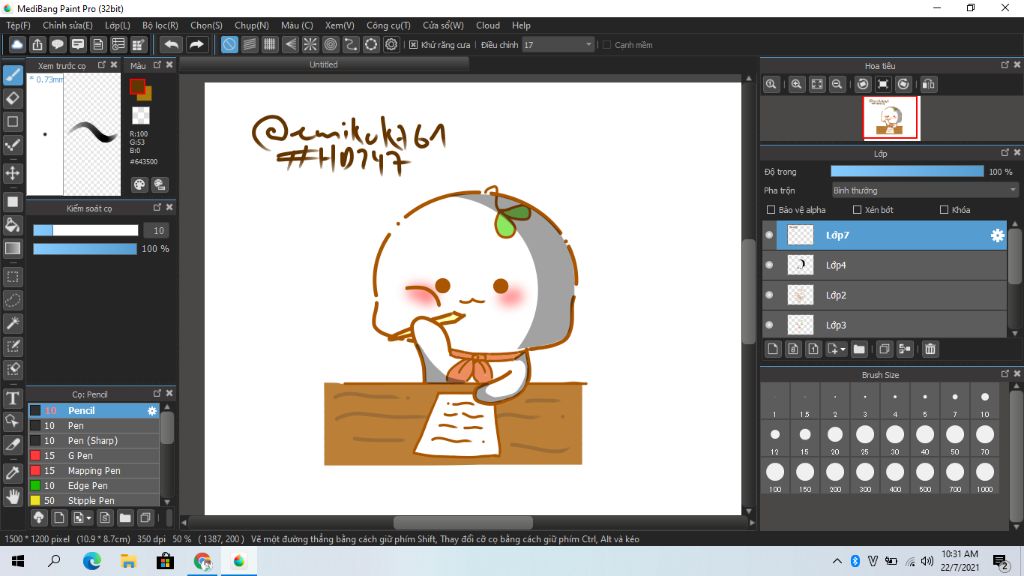Turn off snap with the first snap icon
The image size is (1024, 576).
coord(229,44)
